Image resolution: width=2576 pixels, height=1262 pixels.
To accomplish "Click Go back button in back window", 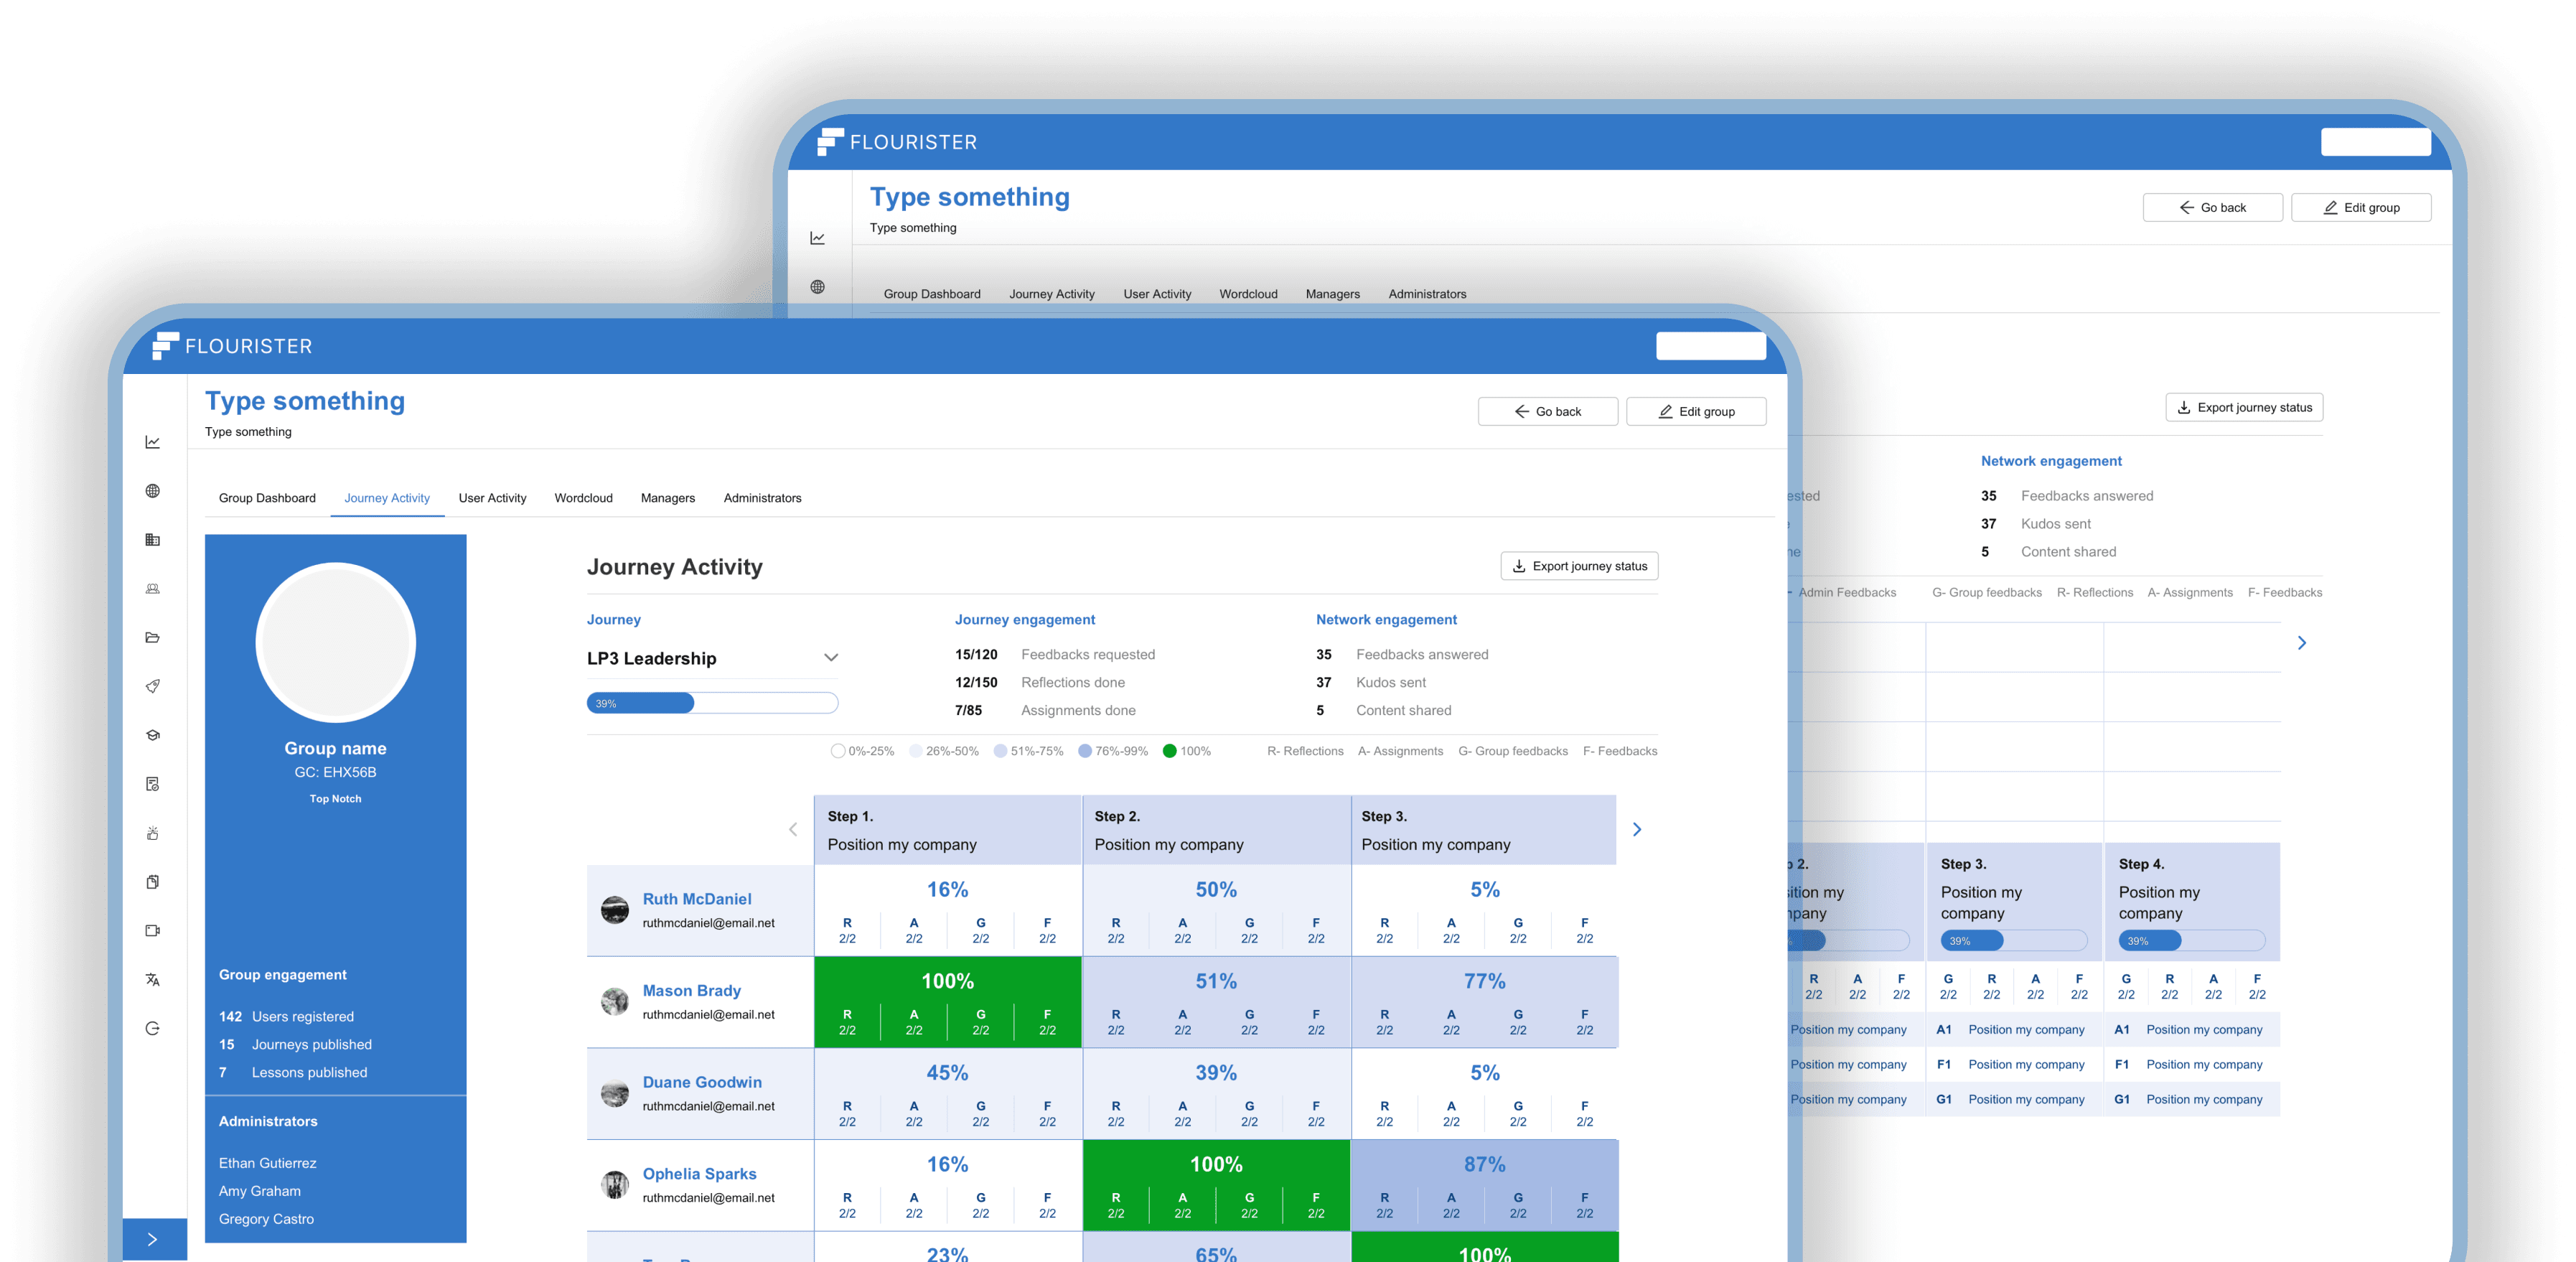I will point(2212,208).
